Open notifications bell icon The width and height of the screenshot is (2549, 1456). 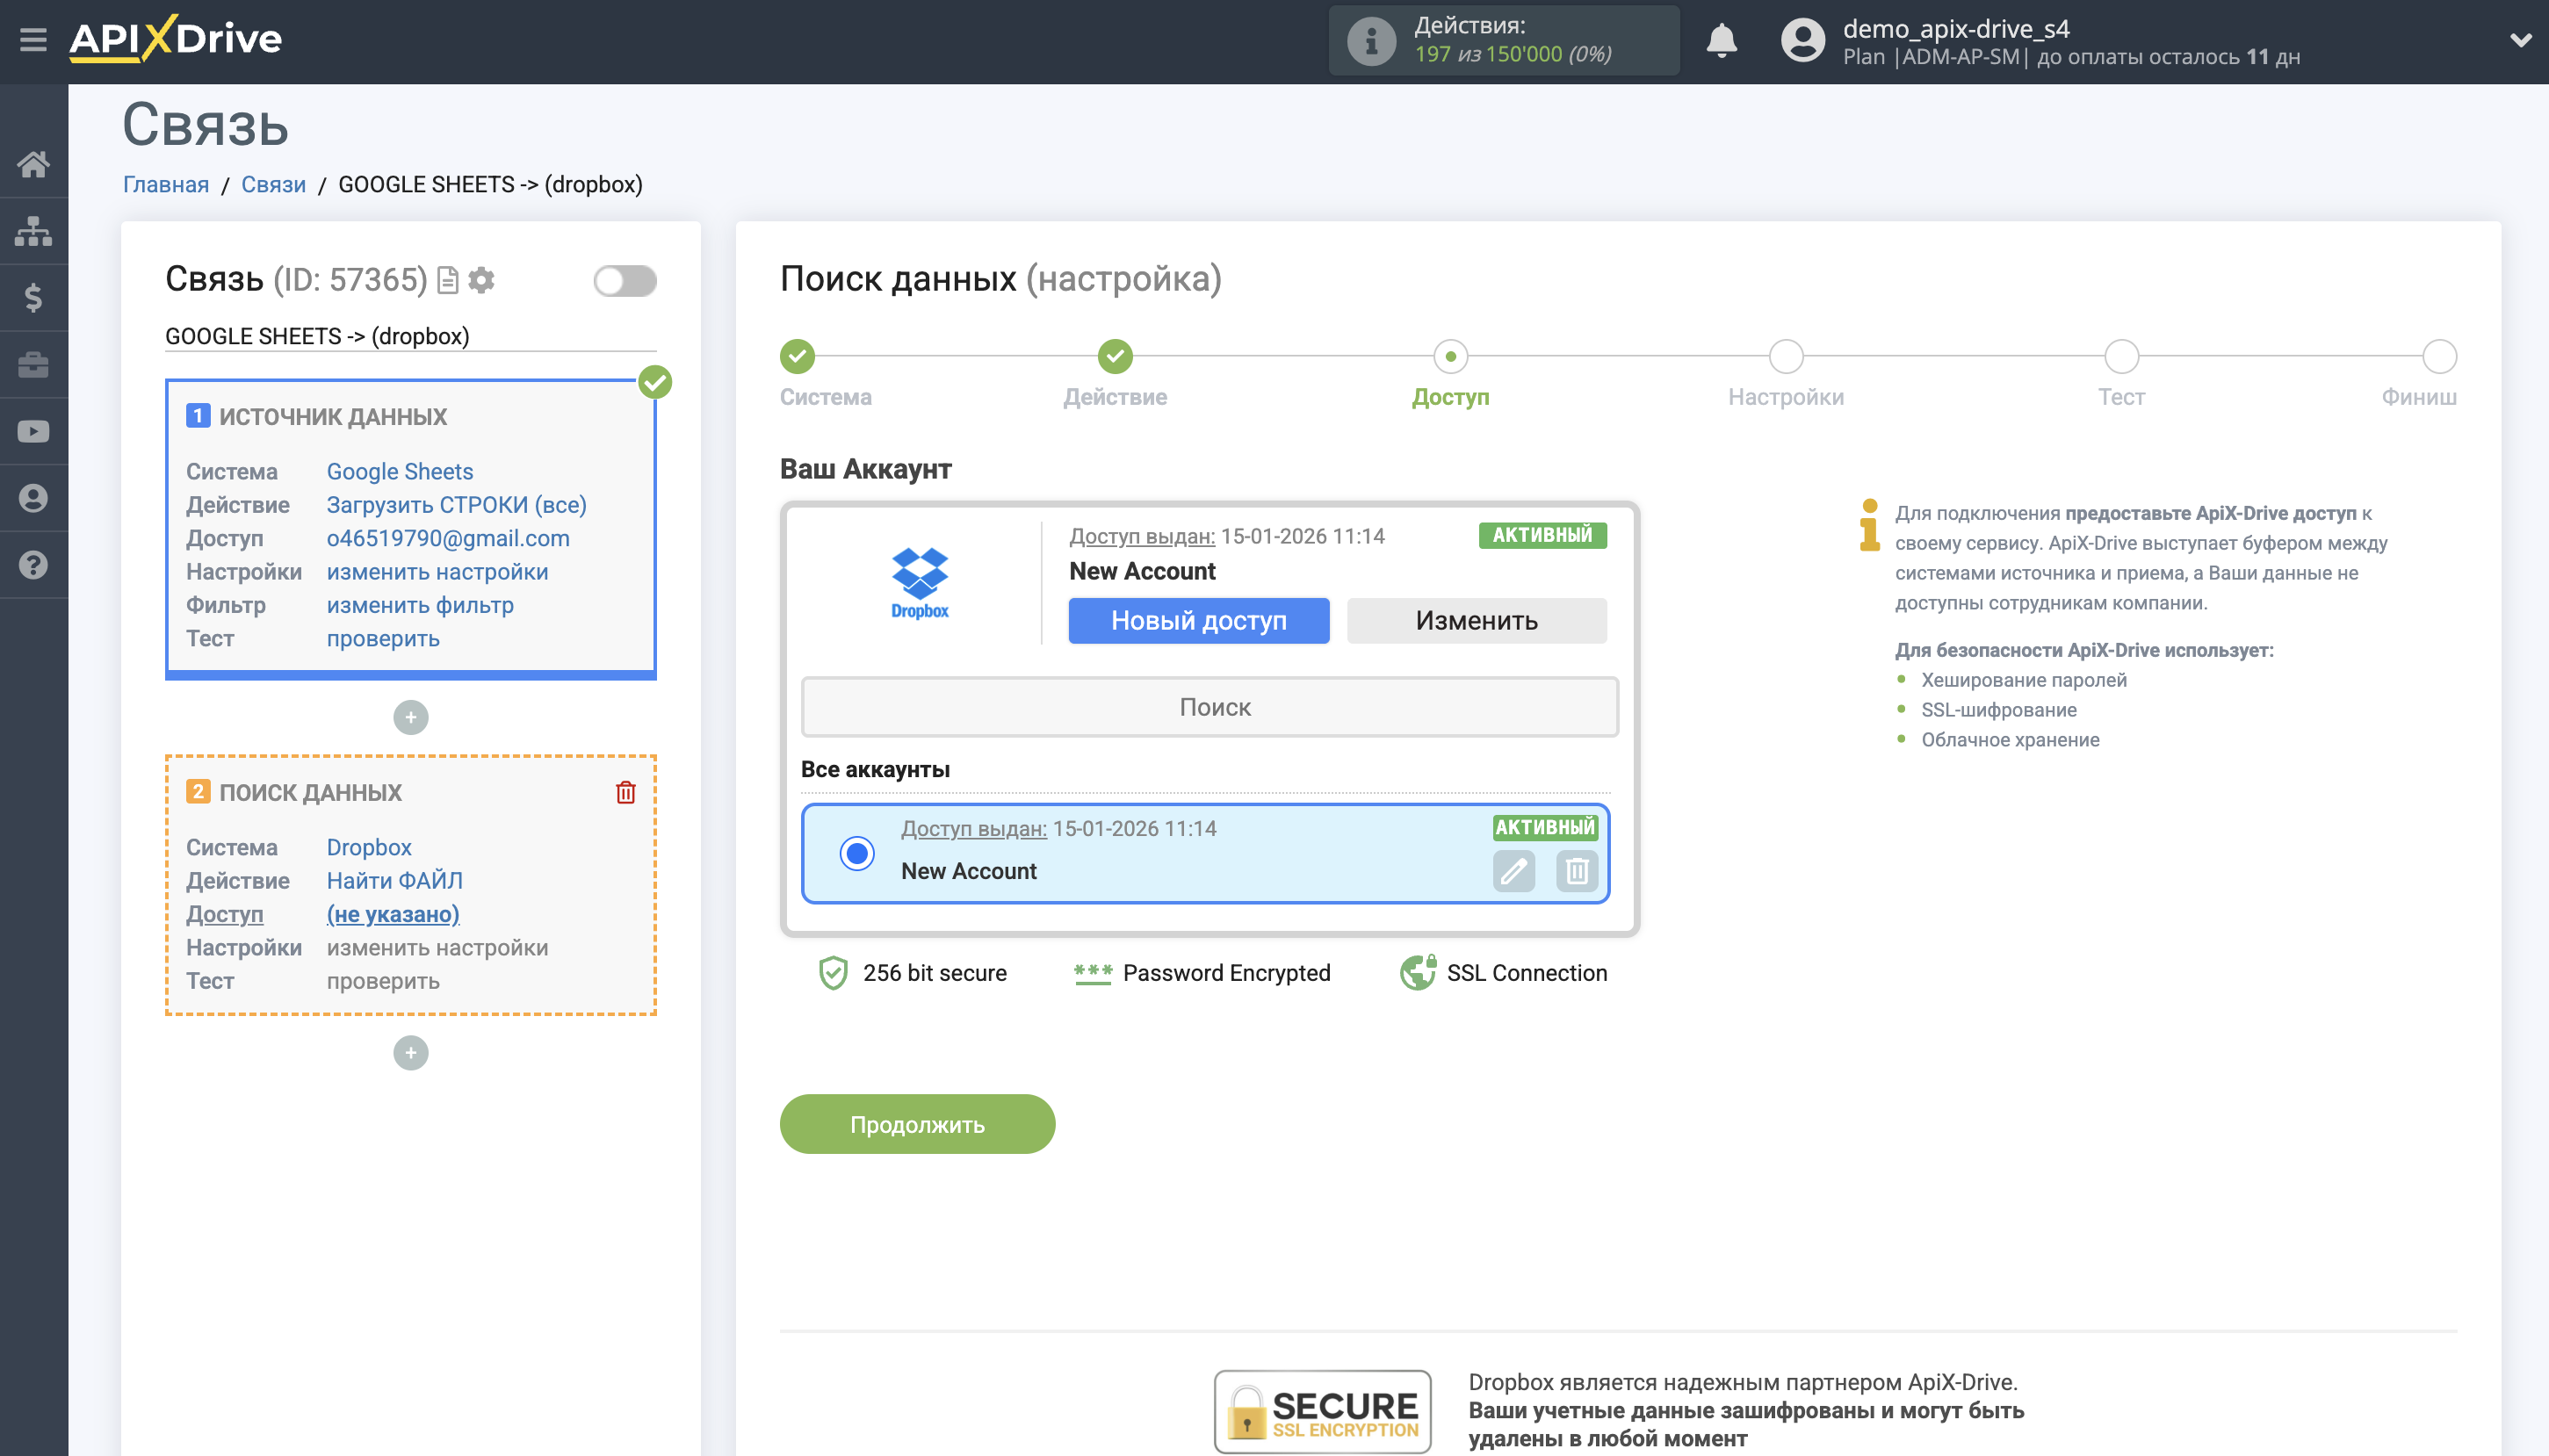coord(1721,41)
